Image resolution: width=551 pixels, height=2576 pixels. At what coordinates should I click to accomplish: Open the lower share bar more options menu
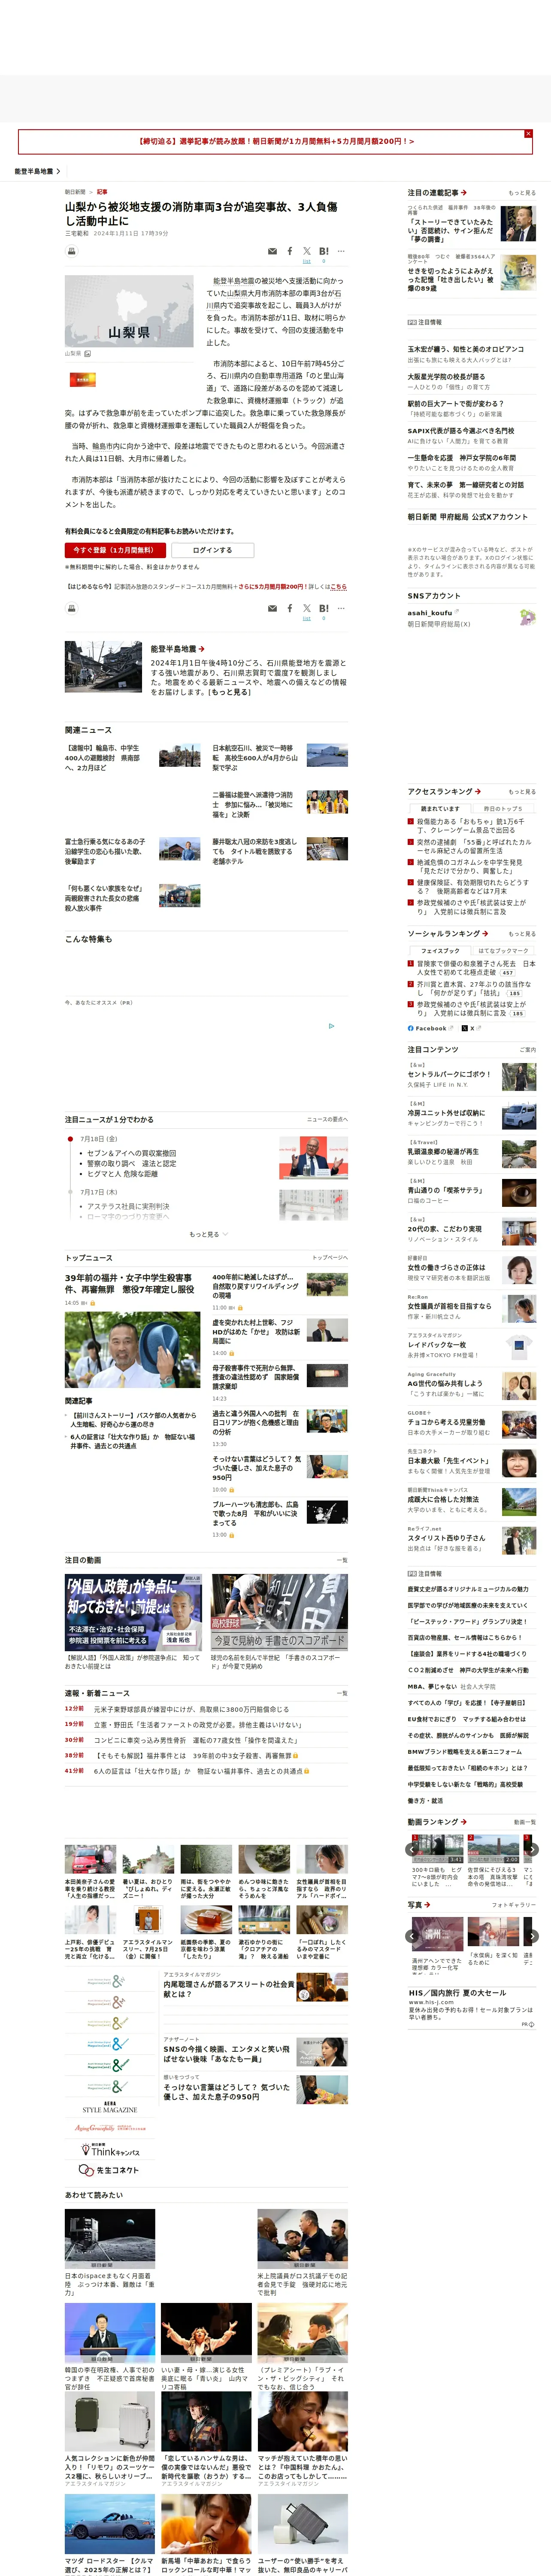[341, 608]
